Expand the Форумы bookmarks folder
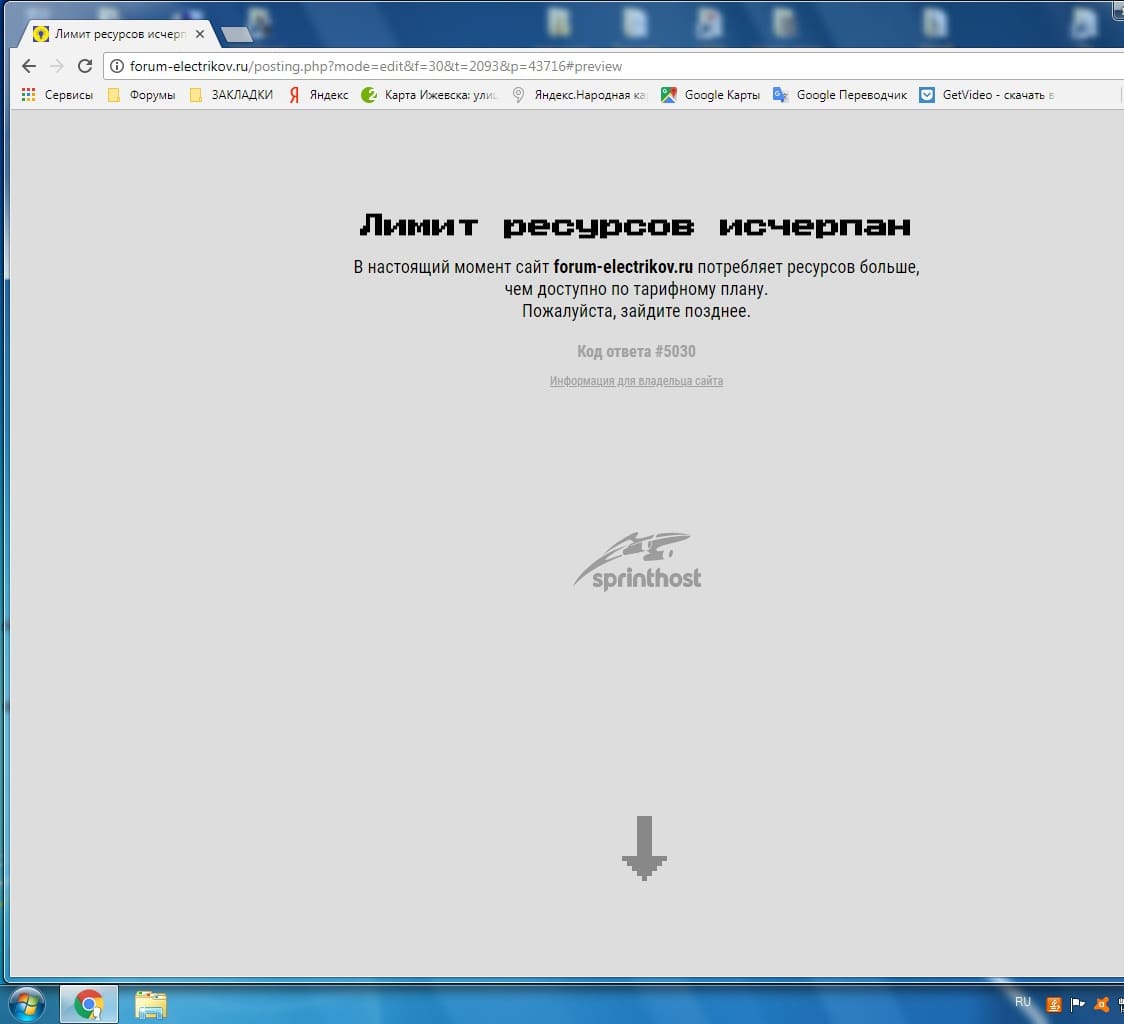The image size is (1124, 1024). tap(141, 95)
